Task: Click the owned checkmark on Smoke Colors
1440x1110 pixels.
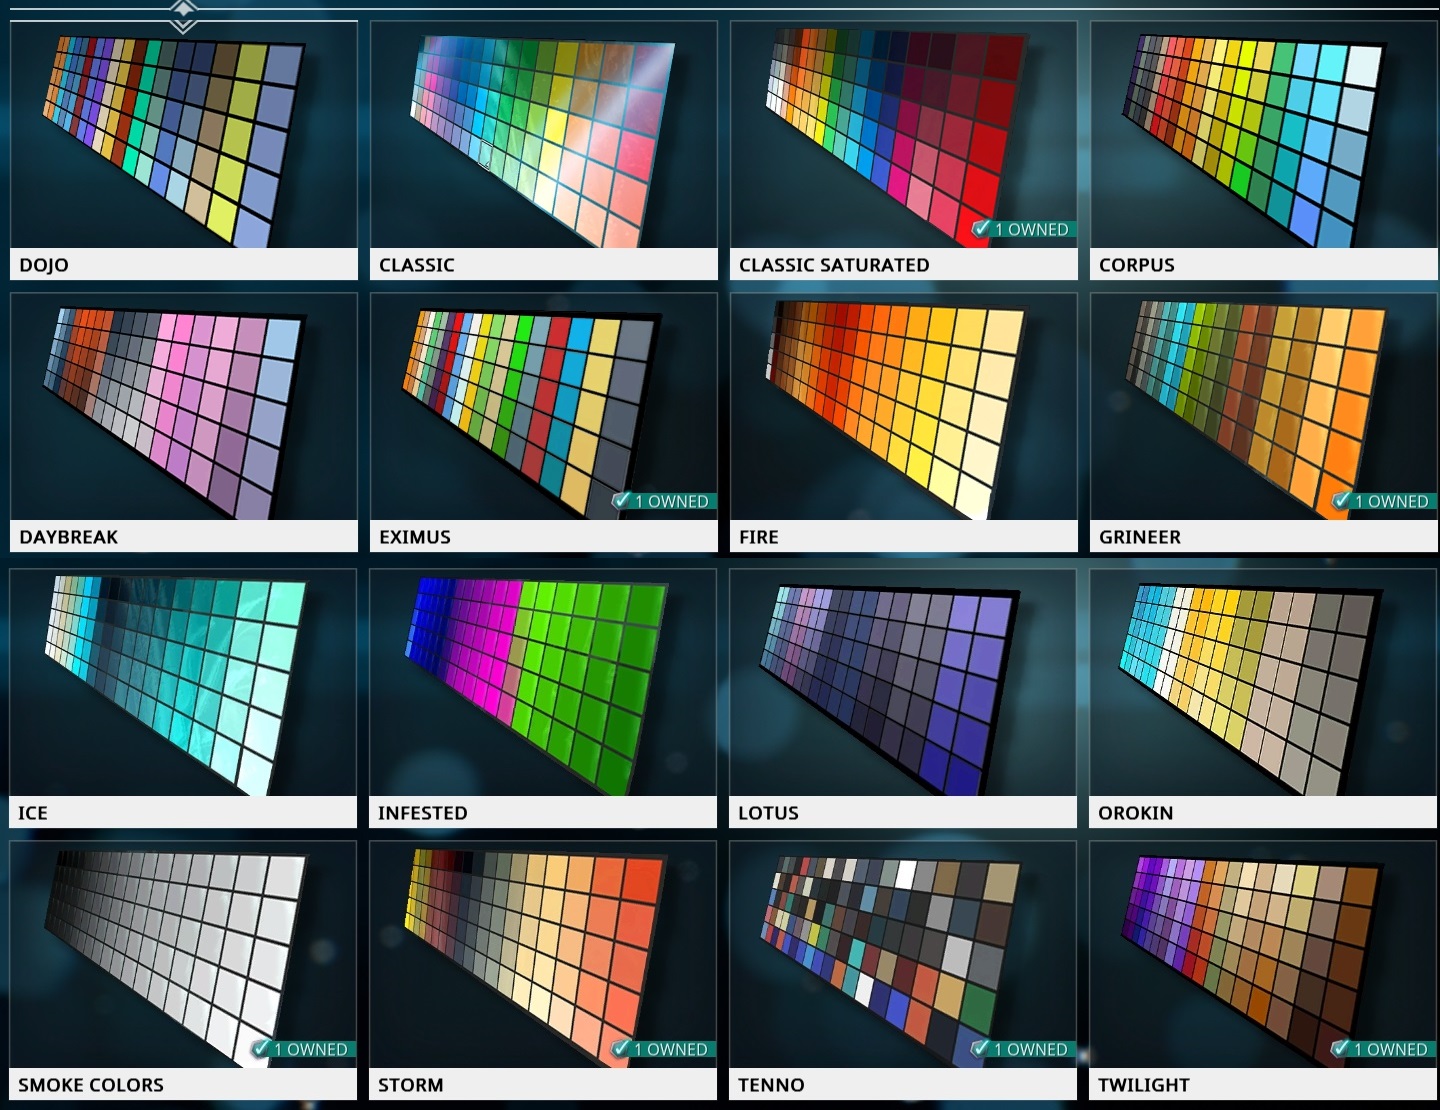Action: point(262,1049)
